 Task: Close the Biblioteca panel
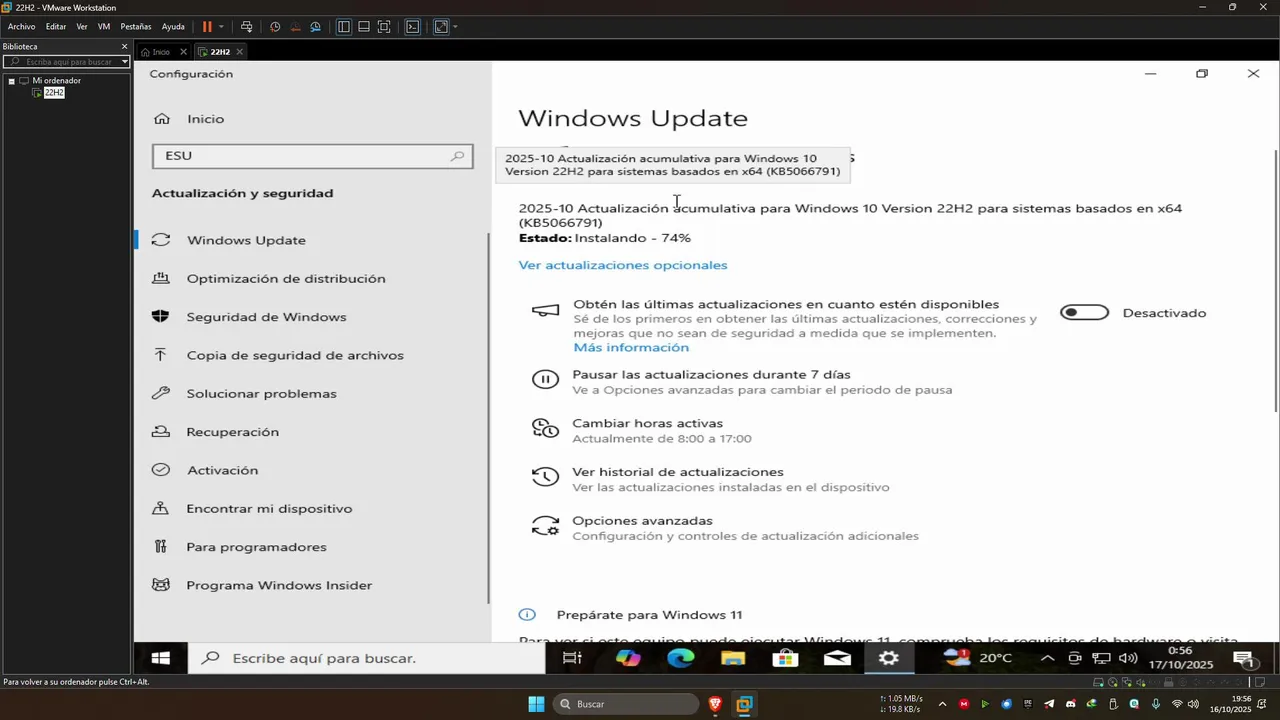pyautogui.click(x=125, y=46)
